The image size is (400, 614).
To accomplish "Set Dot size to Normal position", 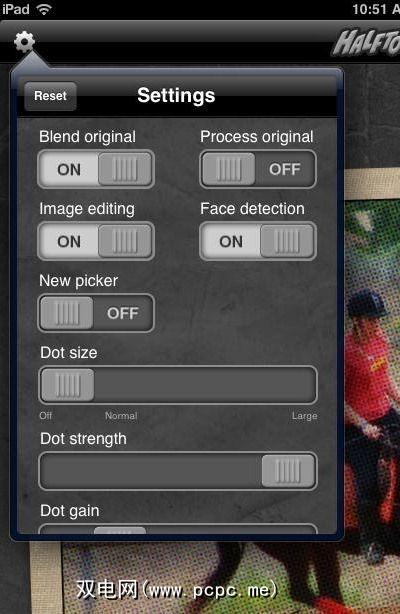I will click(x=121, y=385).
